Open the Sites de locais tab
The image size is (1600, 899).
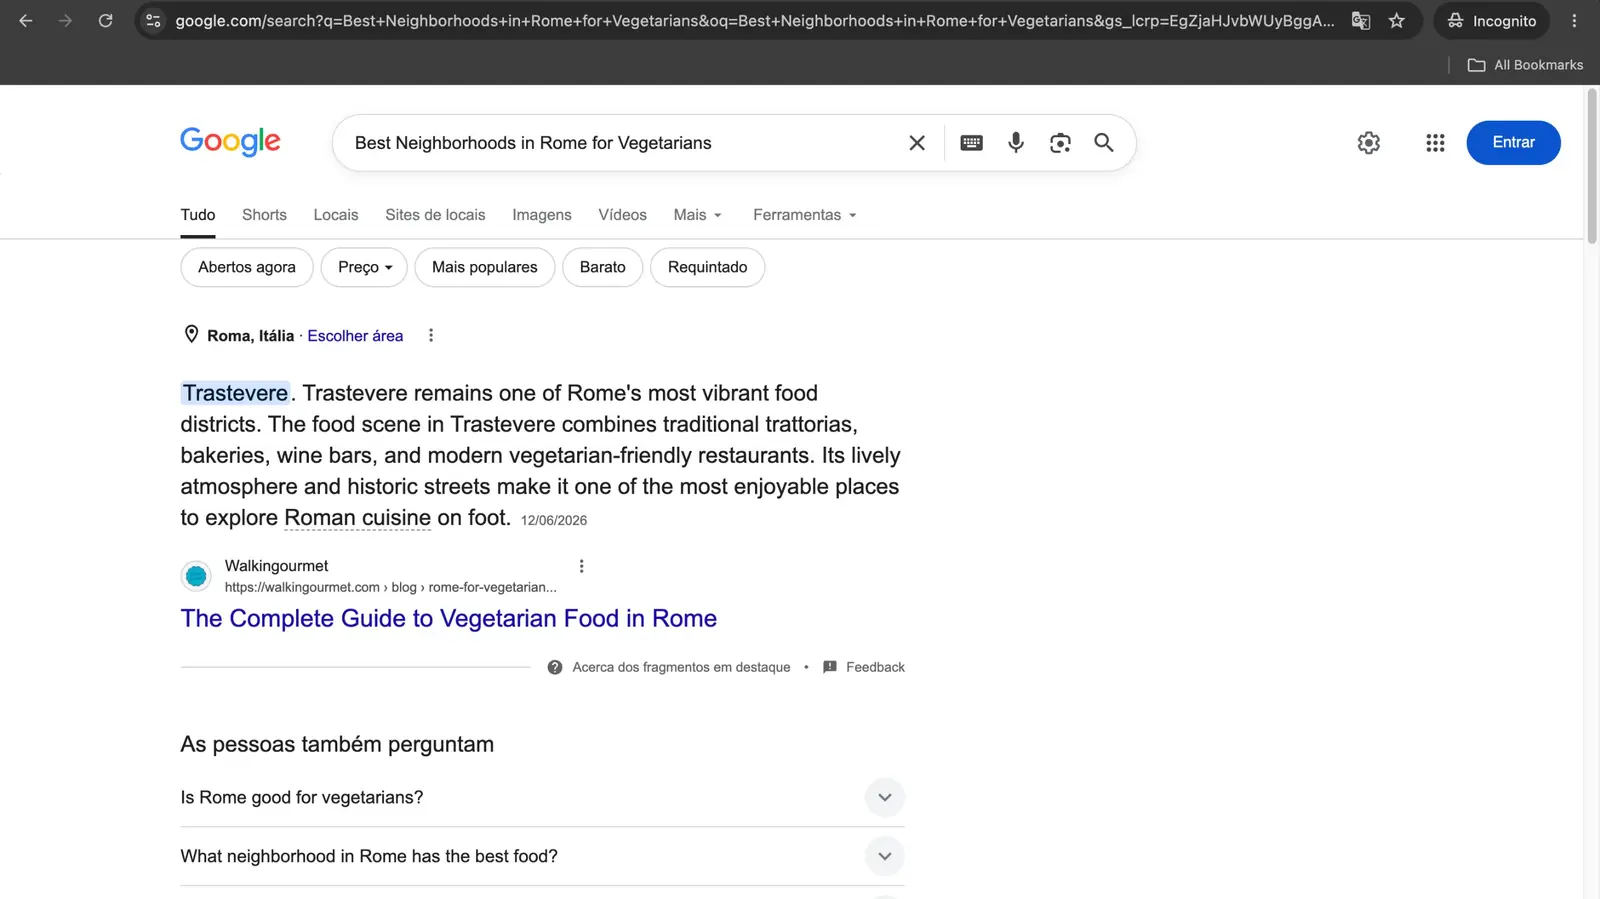(x=435, y=215)
